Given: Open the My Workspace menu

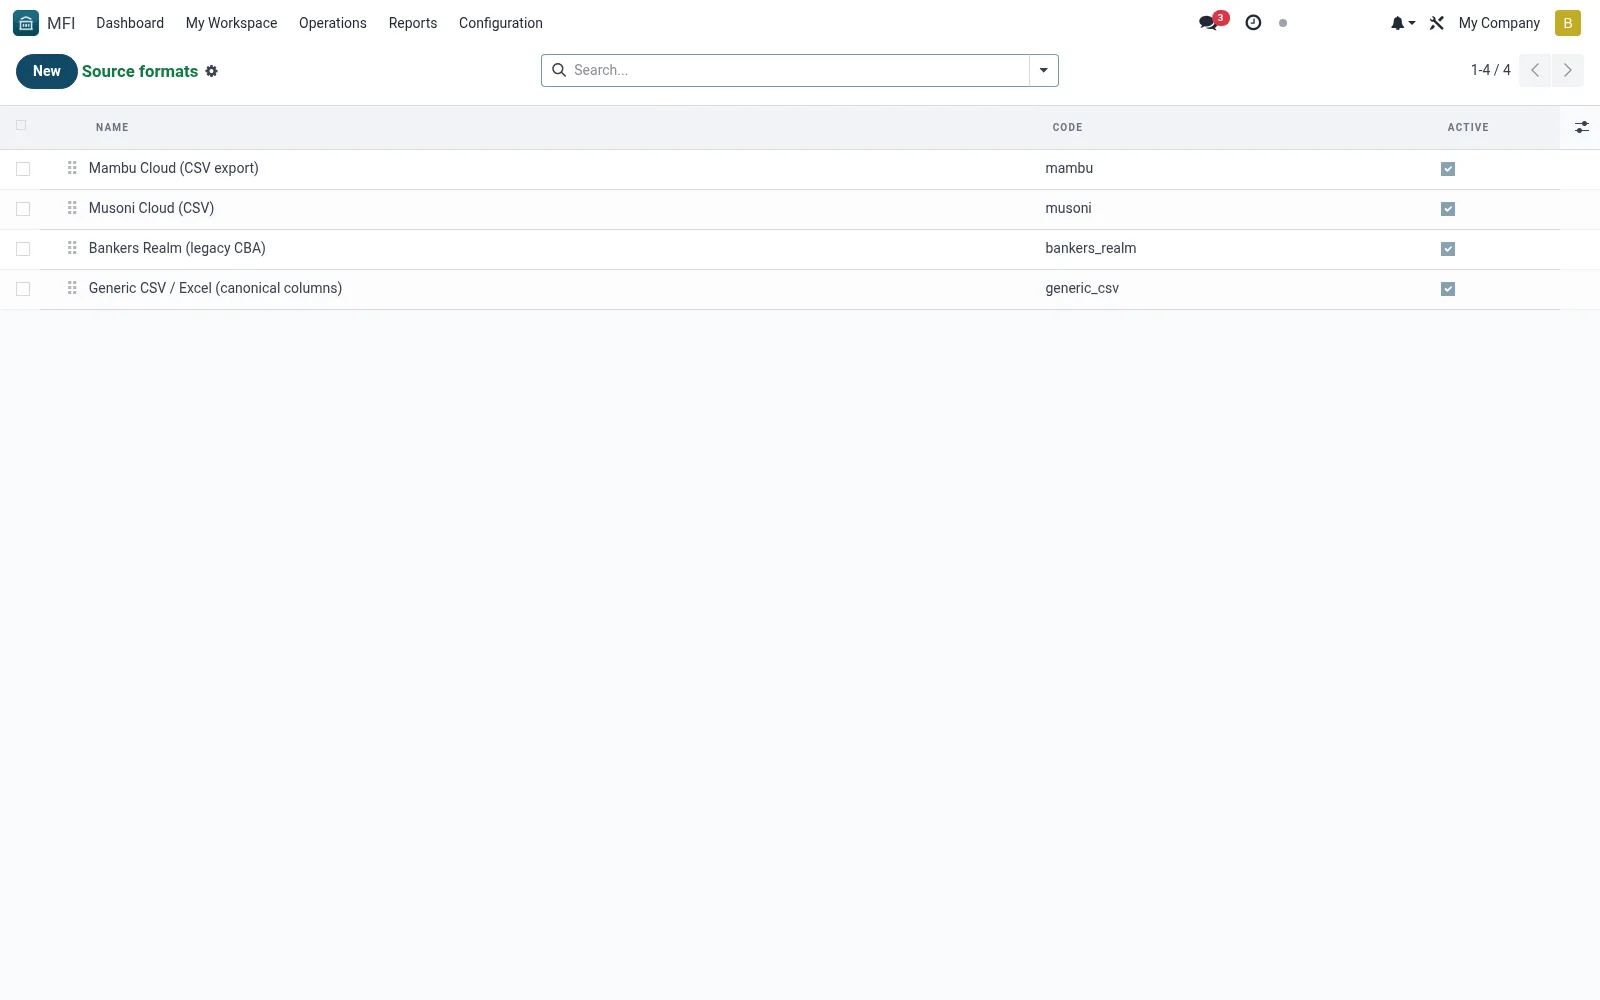Looking at the screenshot, I should point(231,23).
